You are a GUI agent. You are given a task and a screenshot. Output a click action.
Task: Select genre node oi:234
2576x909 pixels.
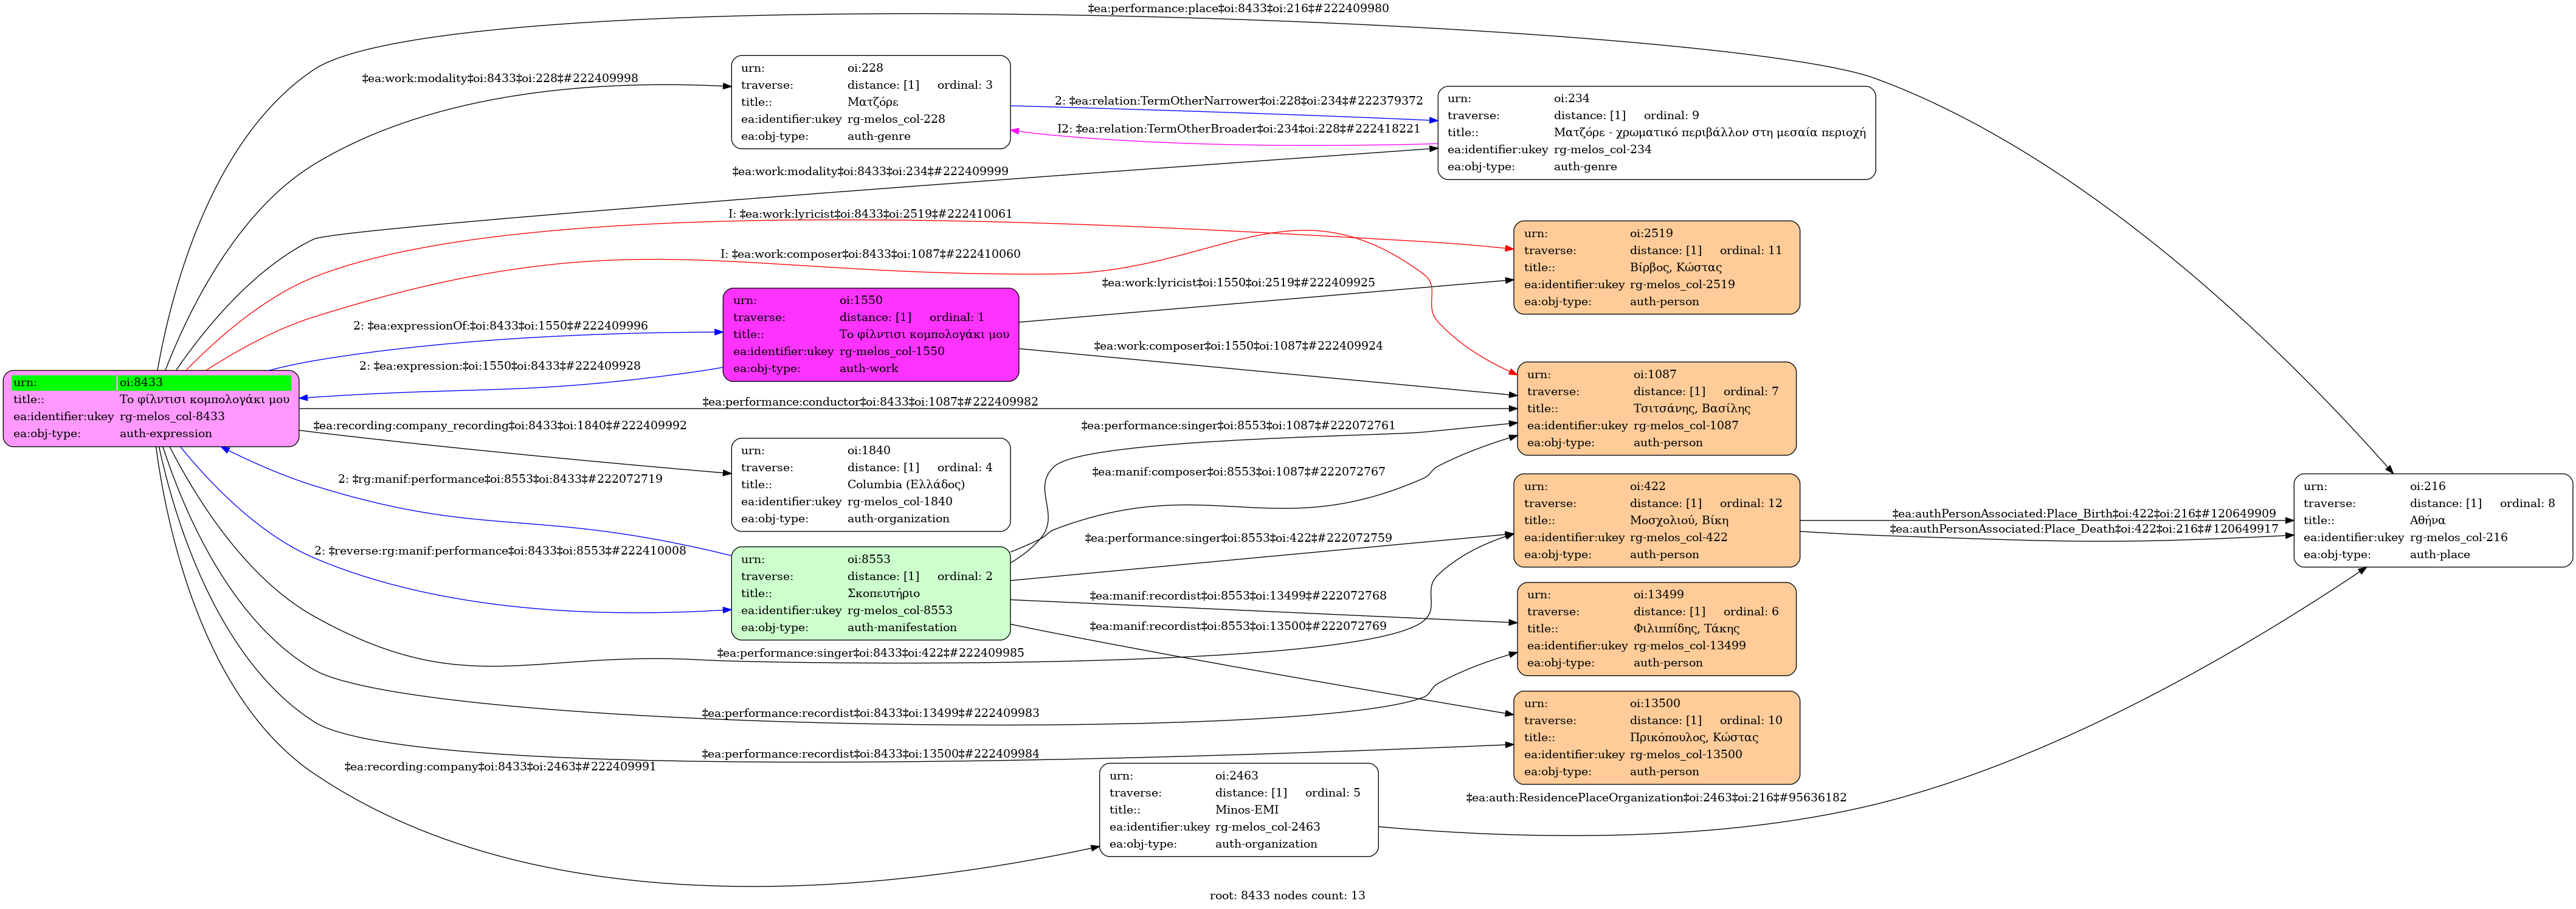pyautogui.click(x=1656, y=133)
